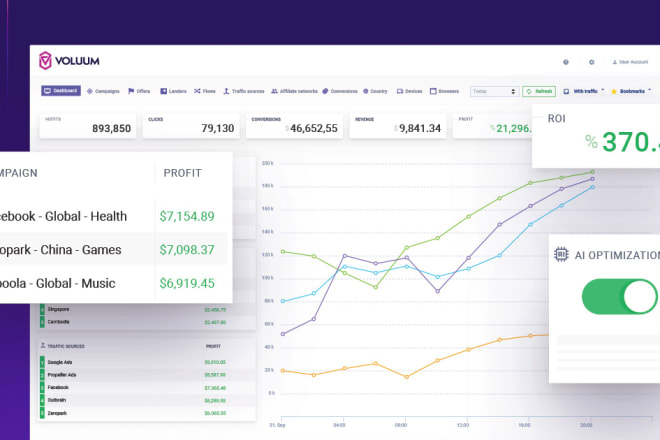Expand the With traffic filter dropdown
Image resolution: width=660 pixels, height=440 pixels.
(x=583, y=91)
